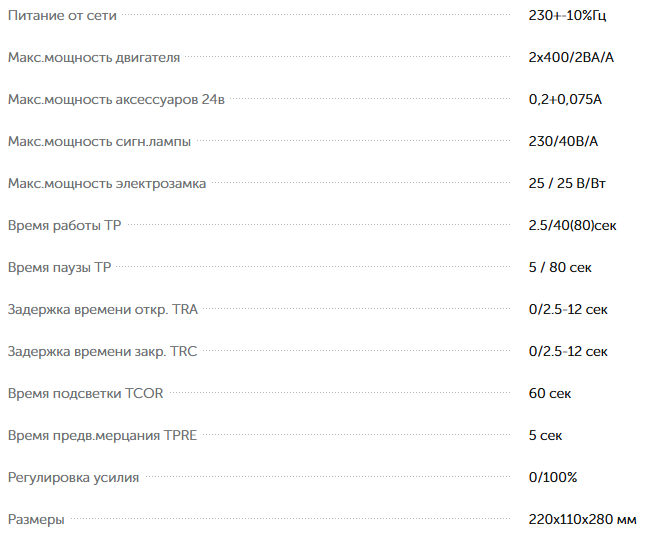Viewport: 651px width, 543px height.
Task: Click 'Время предв.мерцания TPRE' label
Action: (102, 436)
